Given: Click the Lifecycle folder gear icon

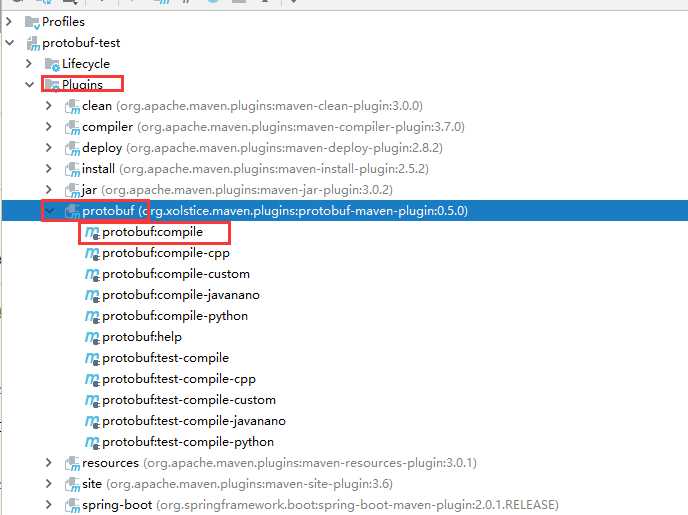Looking at the screenshot, I should (x=52, y=64).
